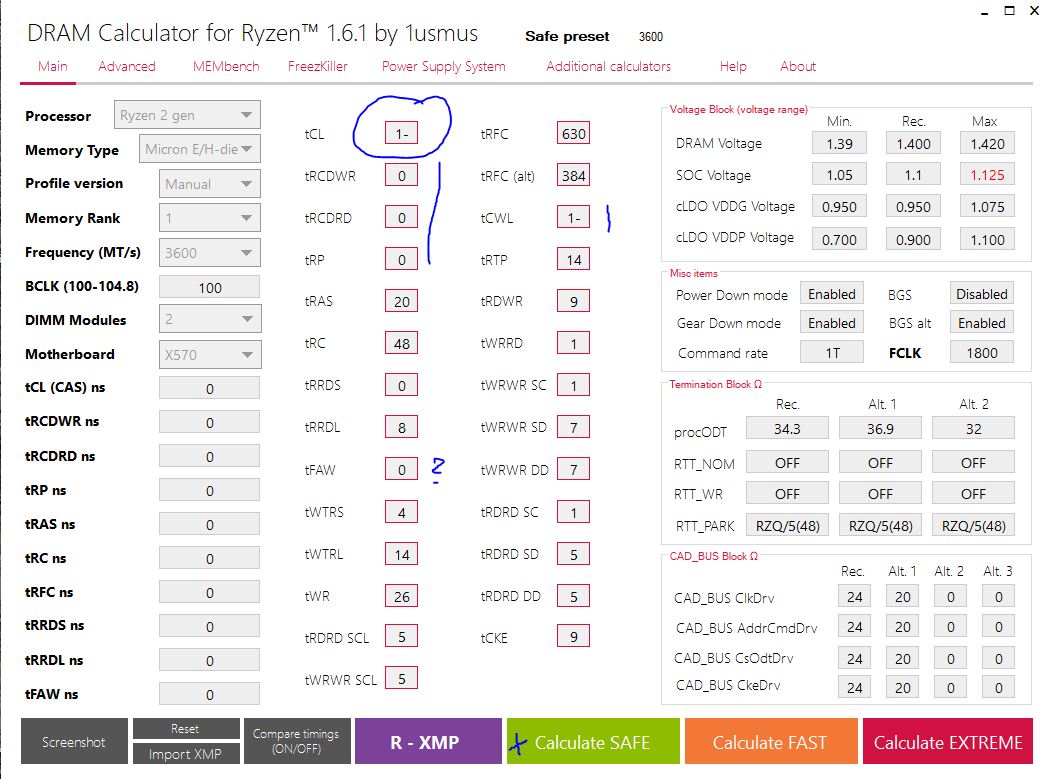The width and height of the screenshot is (1049, 779).
Task: Click the Import XMP button
Action: tap(185, 754)
